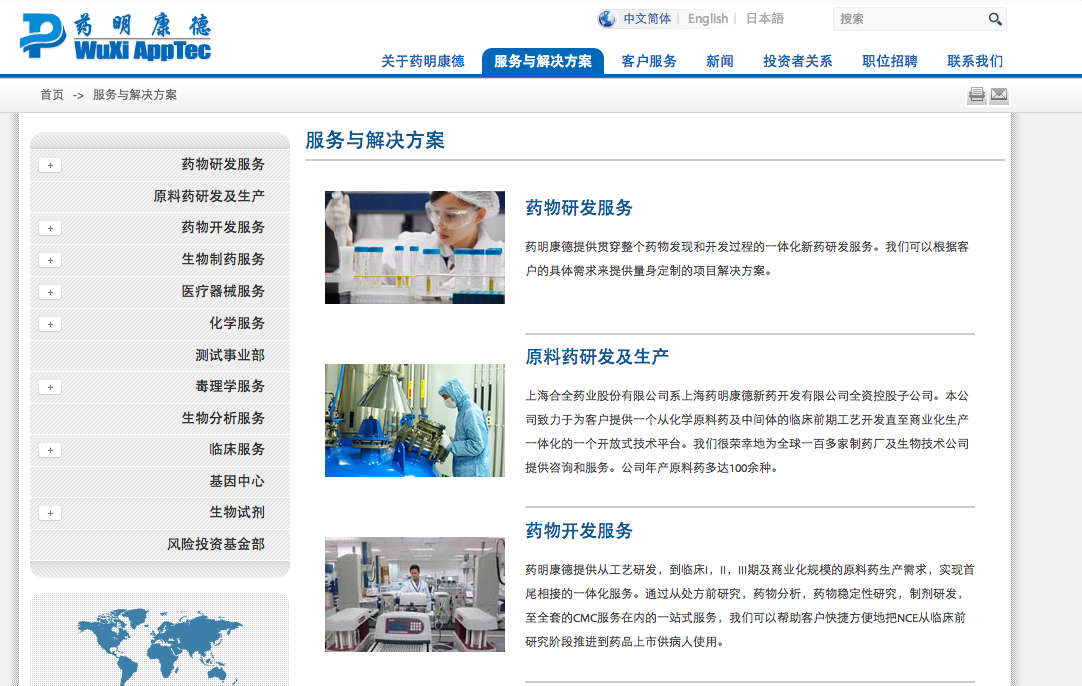Switch language to 中文简体
Image resolution: width=1082 pixels, height=686 pixels.
(647, 19)
